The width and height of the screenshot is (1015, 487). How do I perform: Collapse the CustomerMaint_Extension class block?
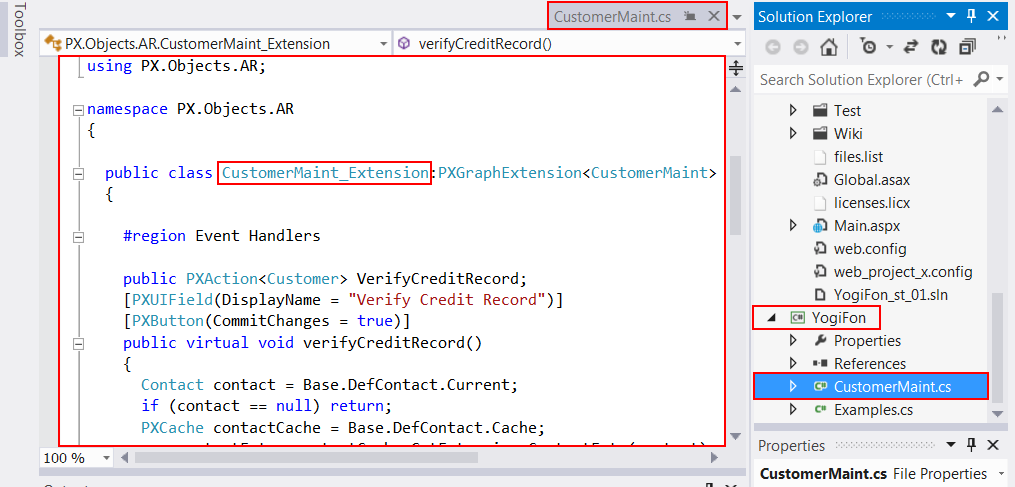point(78,174)
